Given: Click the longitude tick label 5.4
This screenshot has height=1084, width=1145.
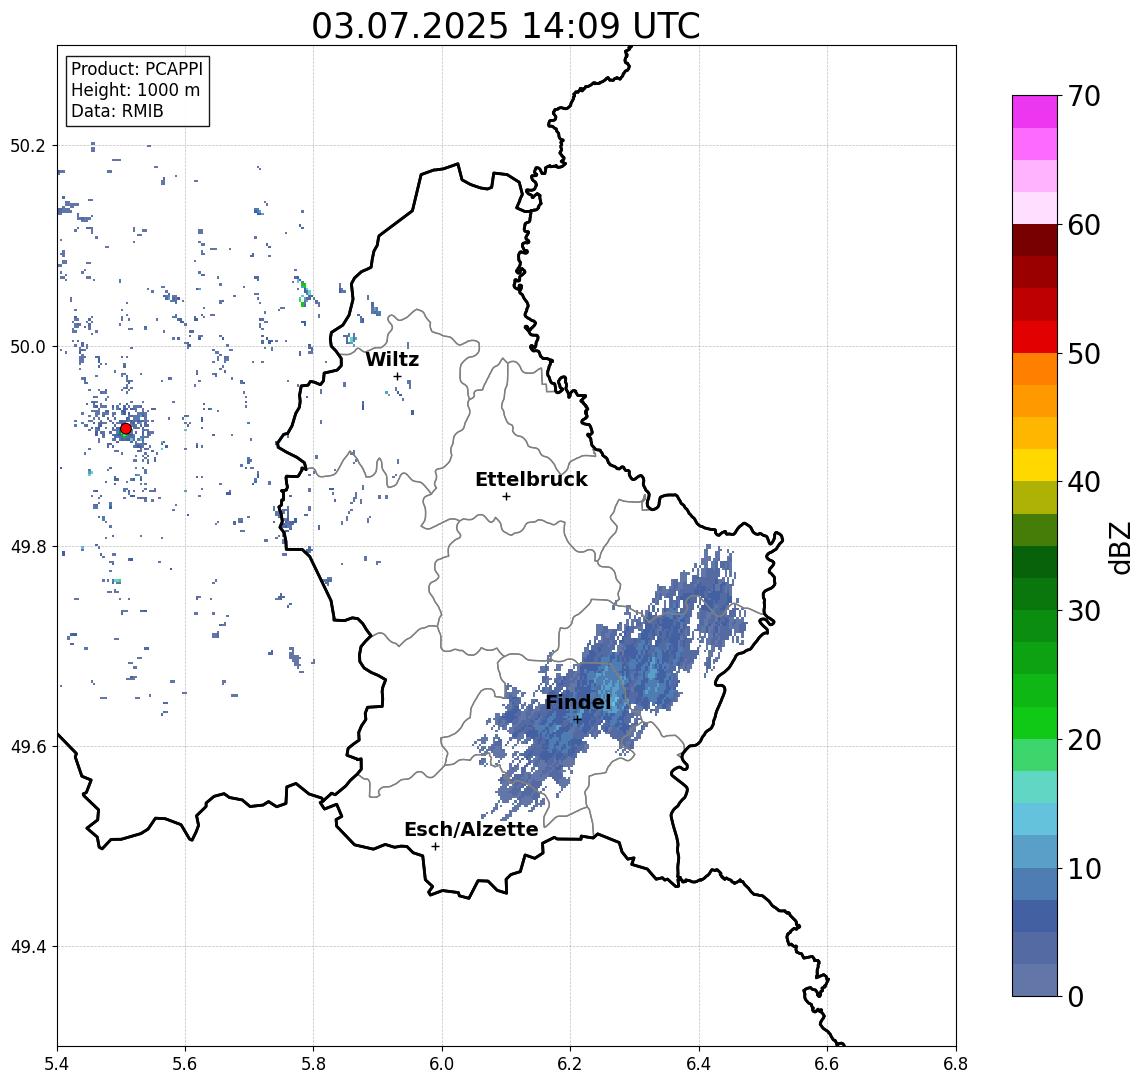Looking at the screenshot, I should [x=57, y=1064].
